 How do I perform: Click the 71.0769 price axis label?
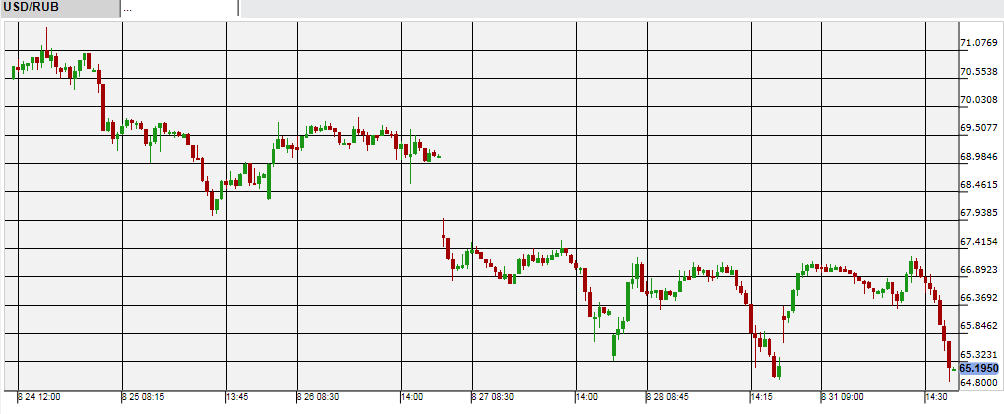978,43
